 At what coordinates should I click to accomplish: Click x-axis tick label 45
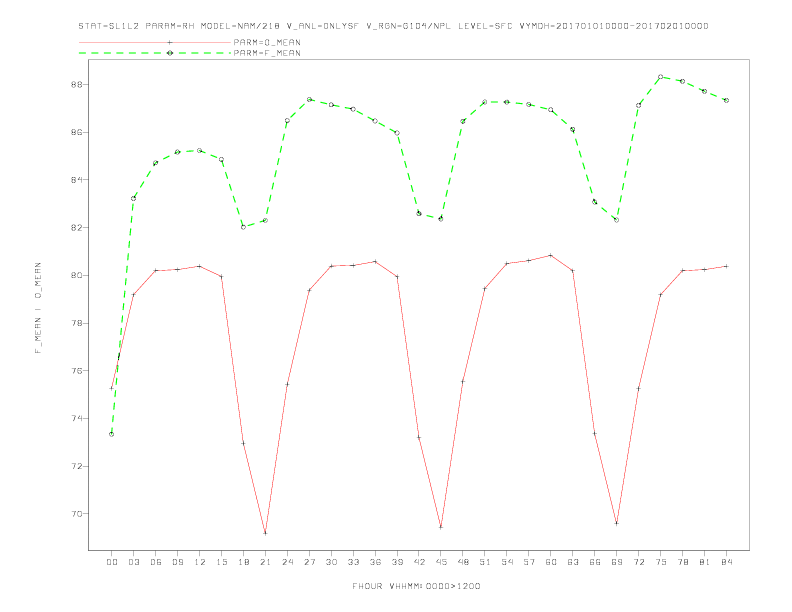(441, 562)
